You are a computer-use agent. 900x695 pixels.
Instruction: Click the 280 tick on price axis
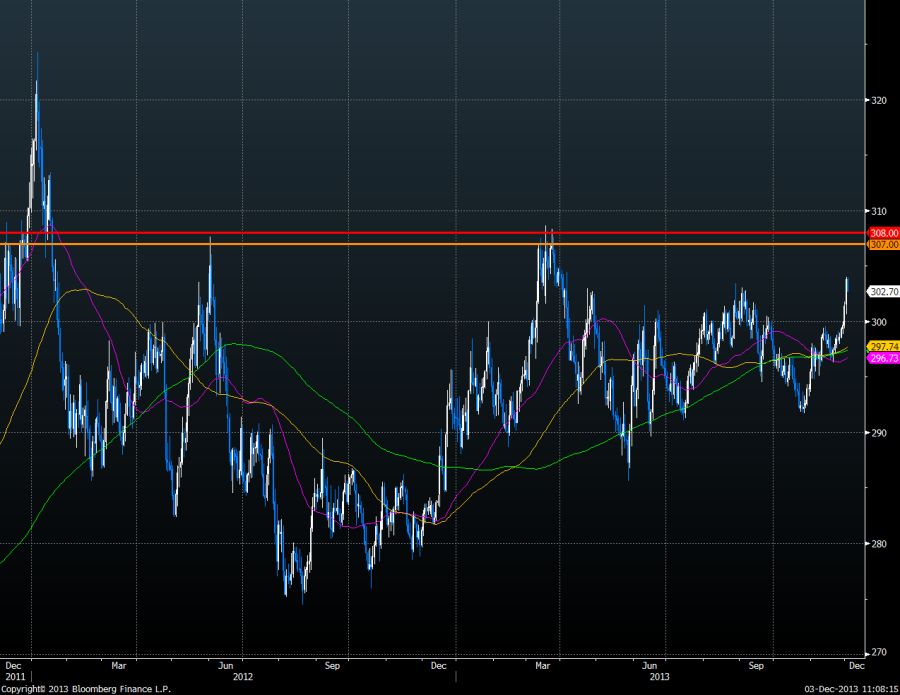878,544
